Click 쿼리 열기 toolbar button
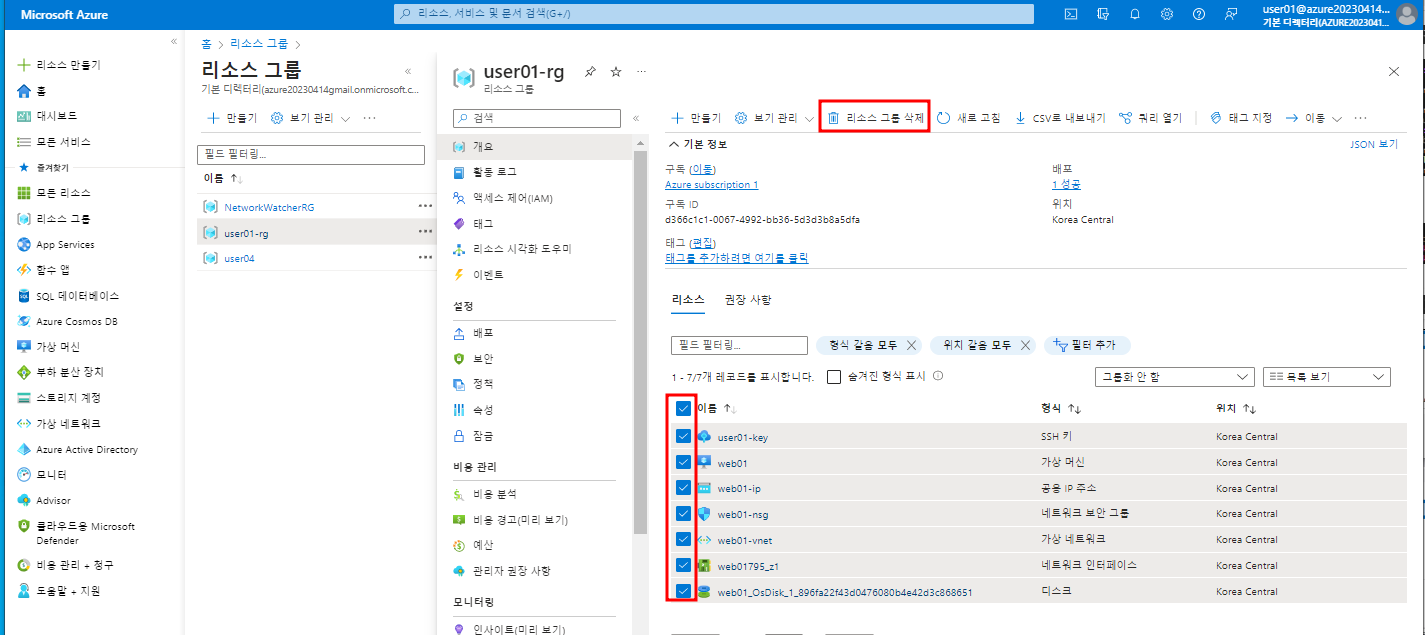The height and width of the screenshot is (635, 1425). coord(1150,117)
